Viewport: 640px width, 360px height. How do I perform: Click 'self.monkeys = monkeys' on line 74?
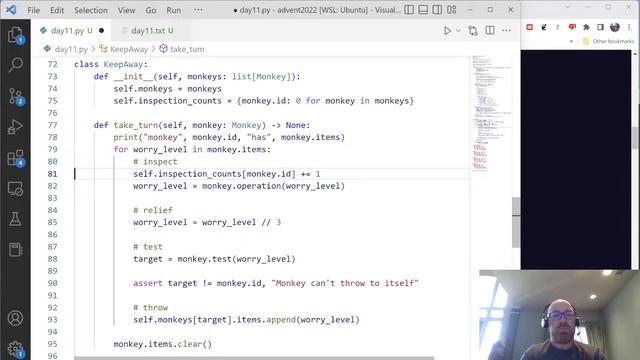pos(167,89)
